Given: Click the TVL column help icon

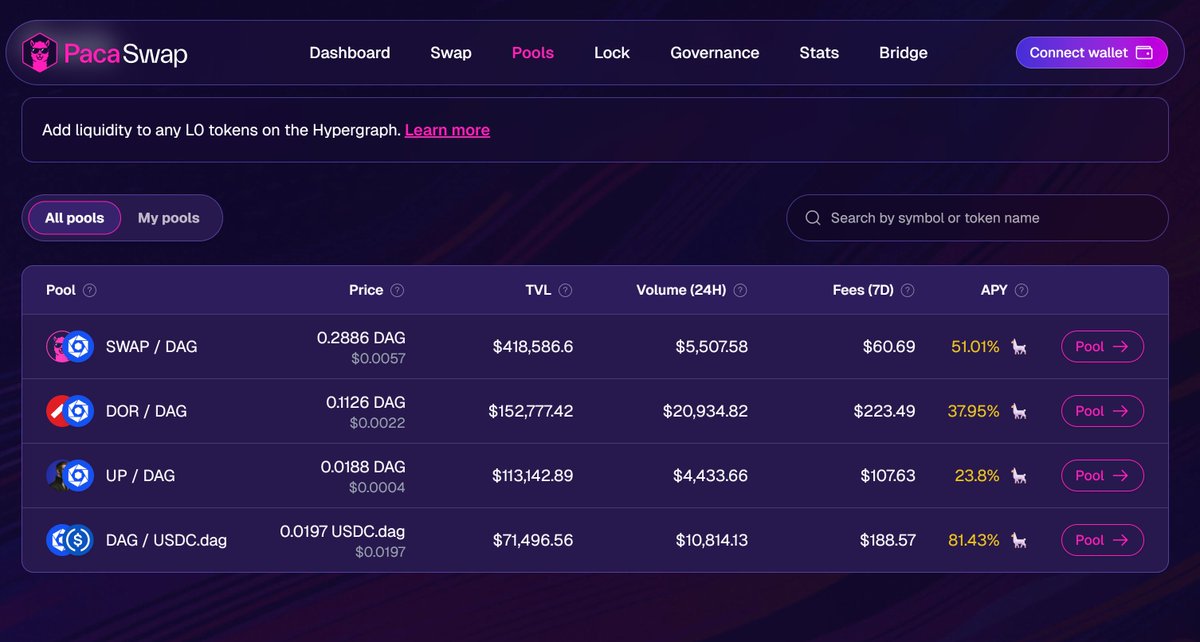Looking at the screenshot, I should pos(565,290).
